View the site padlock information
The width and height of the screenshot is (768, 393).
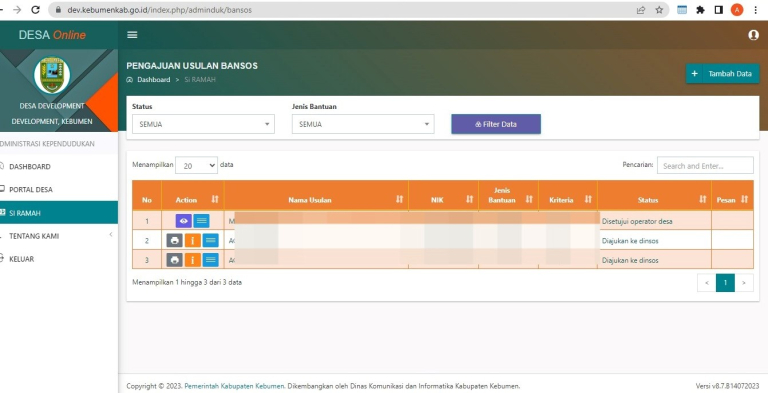click(x=59, y=10)
